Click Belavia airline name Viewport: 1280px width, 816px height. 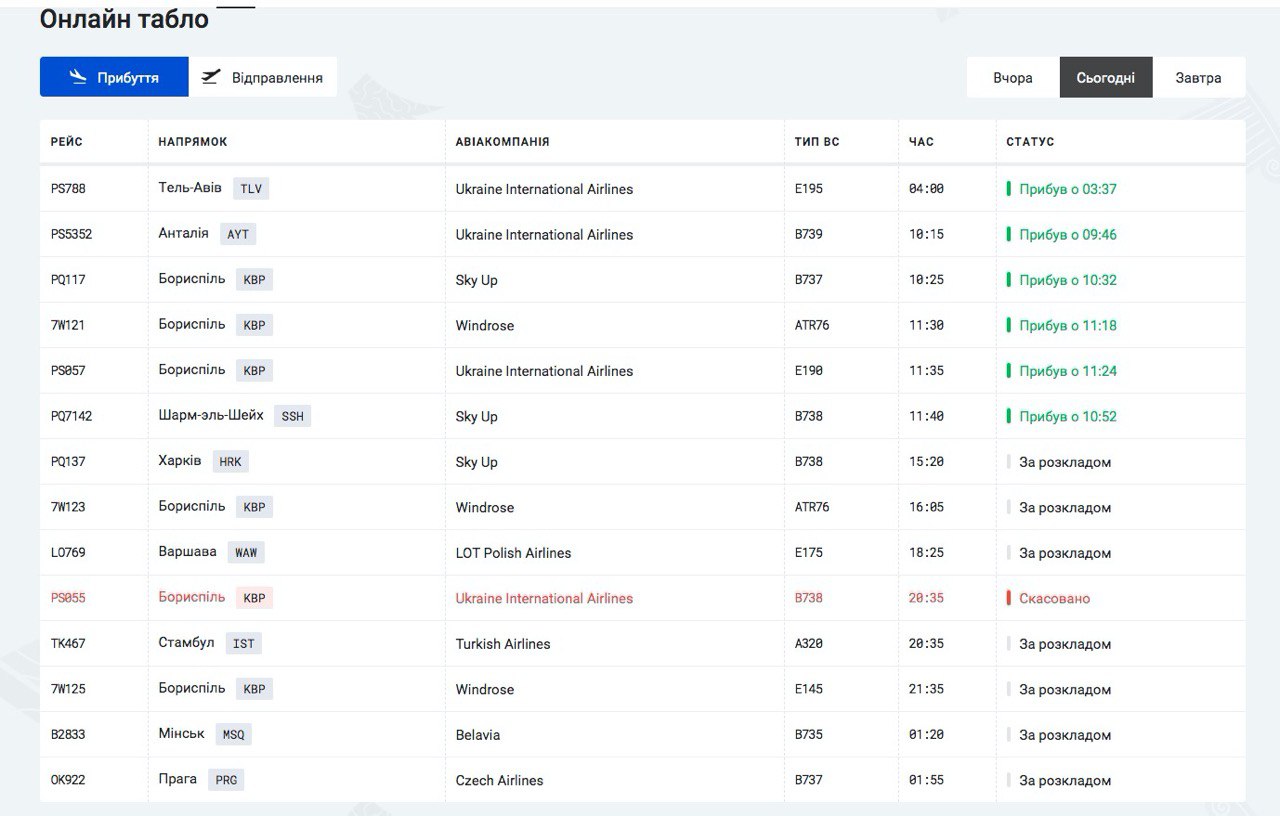click(x=478, y=735)
